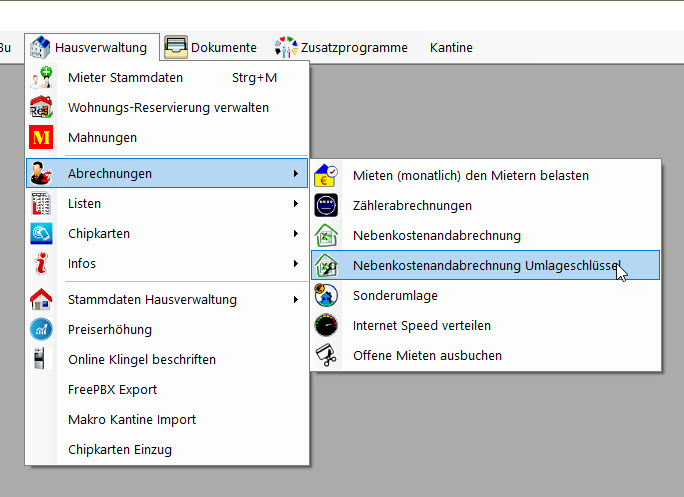Click the red Infos icon
Screen dimensions: 684x497
pyautogui.click(x=41, y=264)
